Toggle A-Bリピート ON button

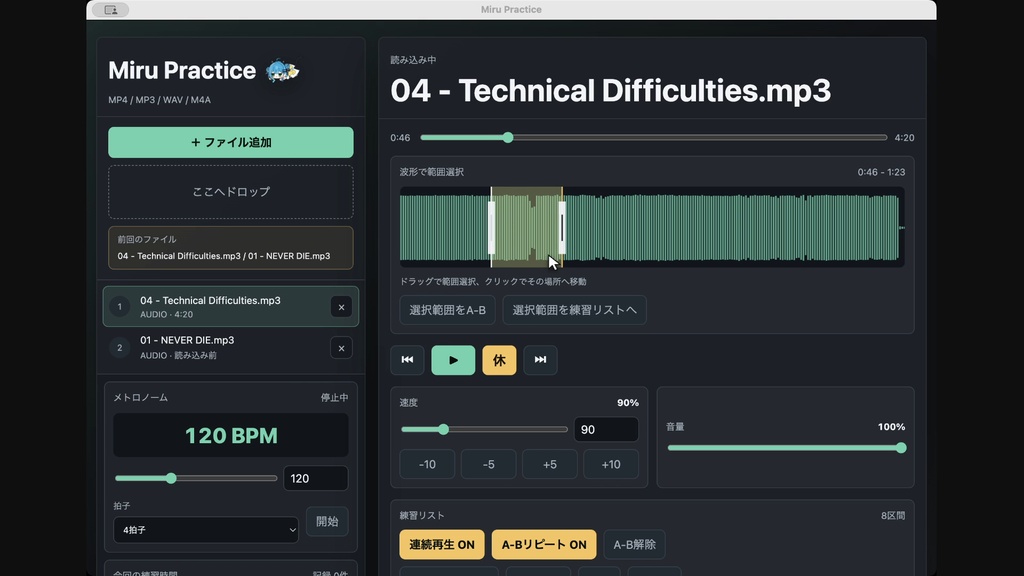(x=544, y=545)
